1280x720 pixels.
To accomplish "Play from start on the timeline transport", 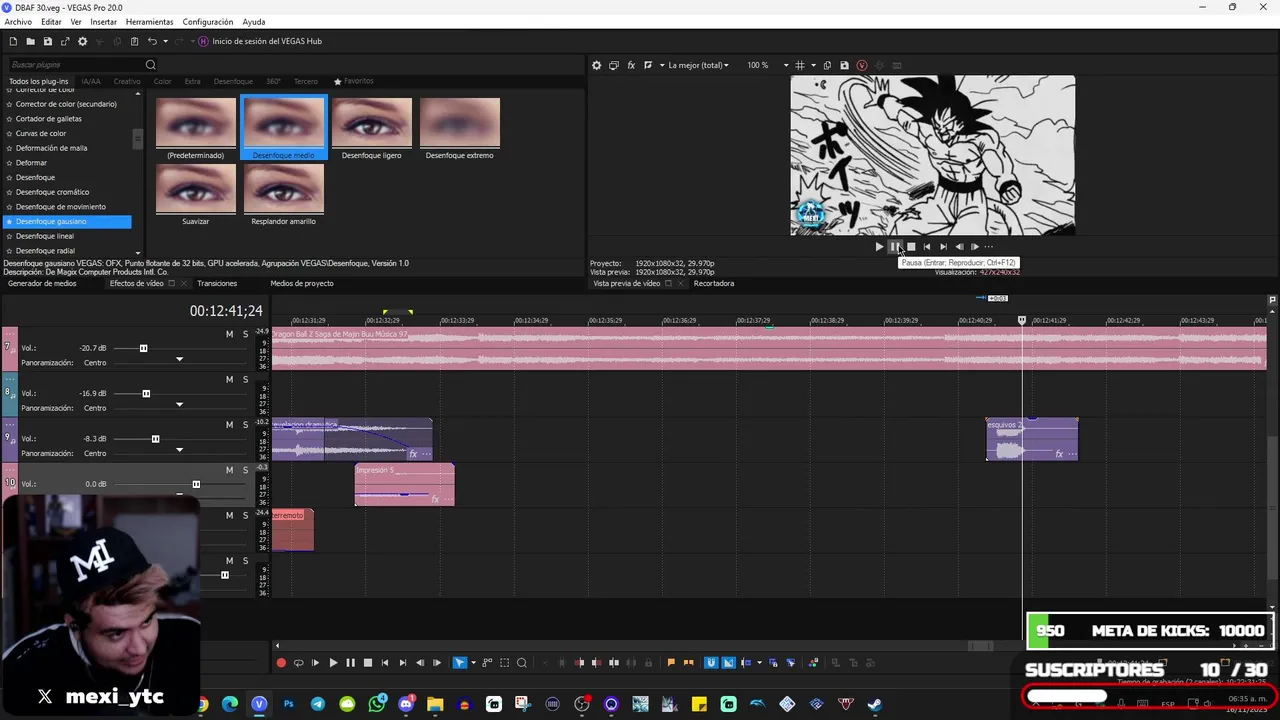I will [315, 663].
